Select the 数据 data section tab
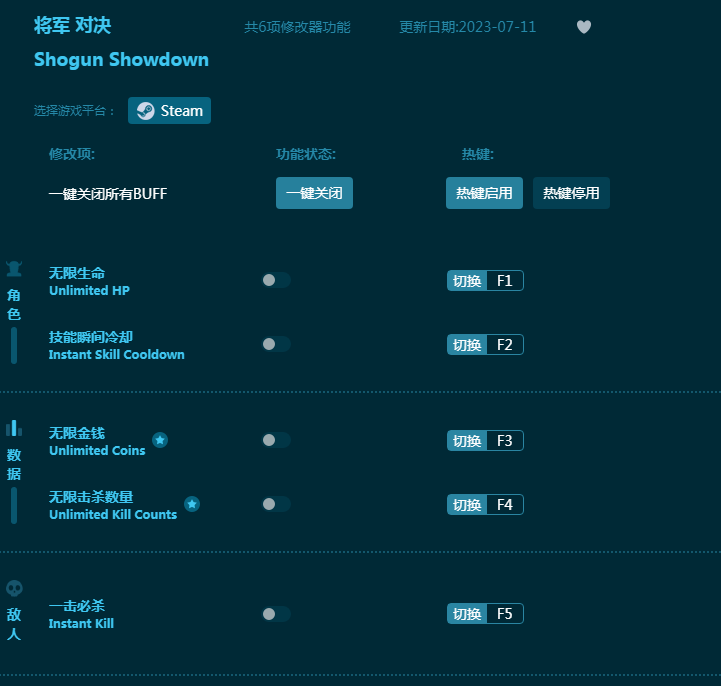Image resolution: width=721 pixels, height=686 pixels. point(14,464)
